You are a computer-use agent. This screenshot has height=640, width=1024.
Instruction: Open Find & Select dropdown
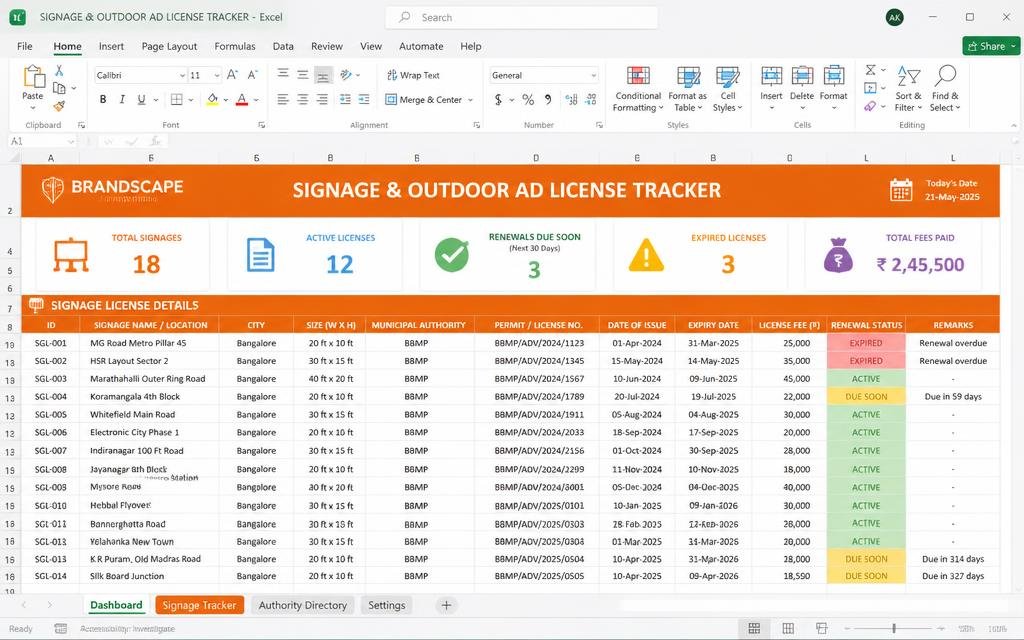[x=945, y=89]
